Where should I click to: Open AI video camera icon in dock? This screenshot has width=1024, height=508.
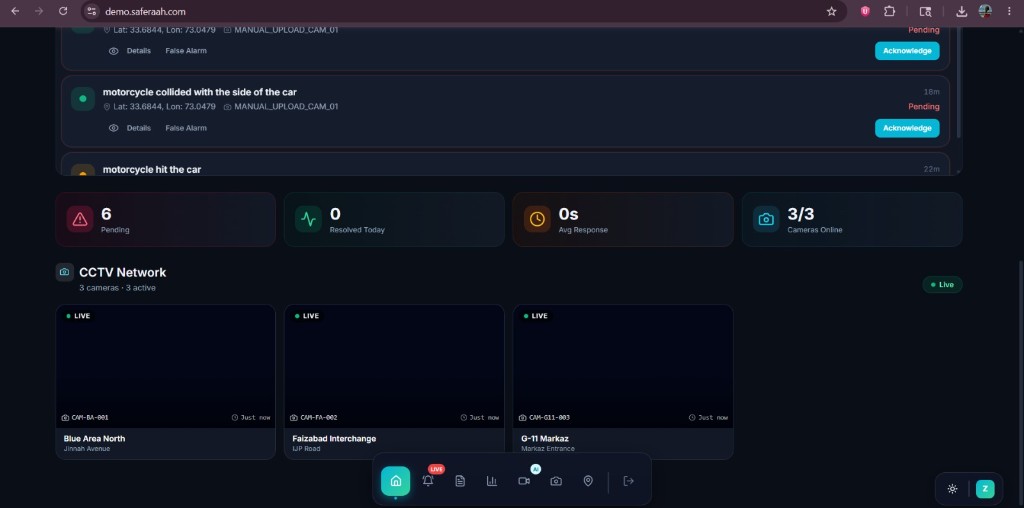pyautogui.click(x=524, y=481)
